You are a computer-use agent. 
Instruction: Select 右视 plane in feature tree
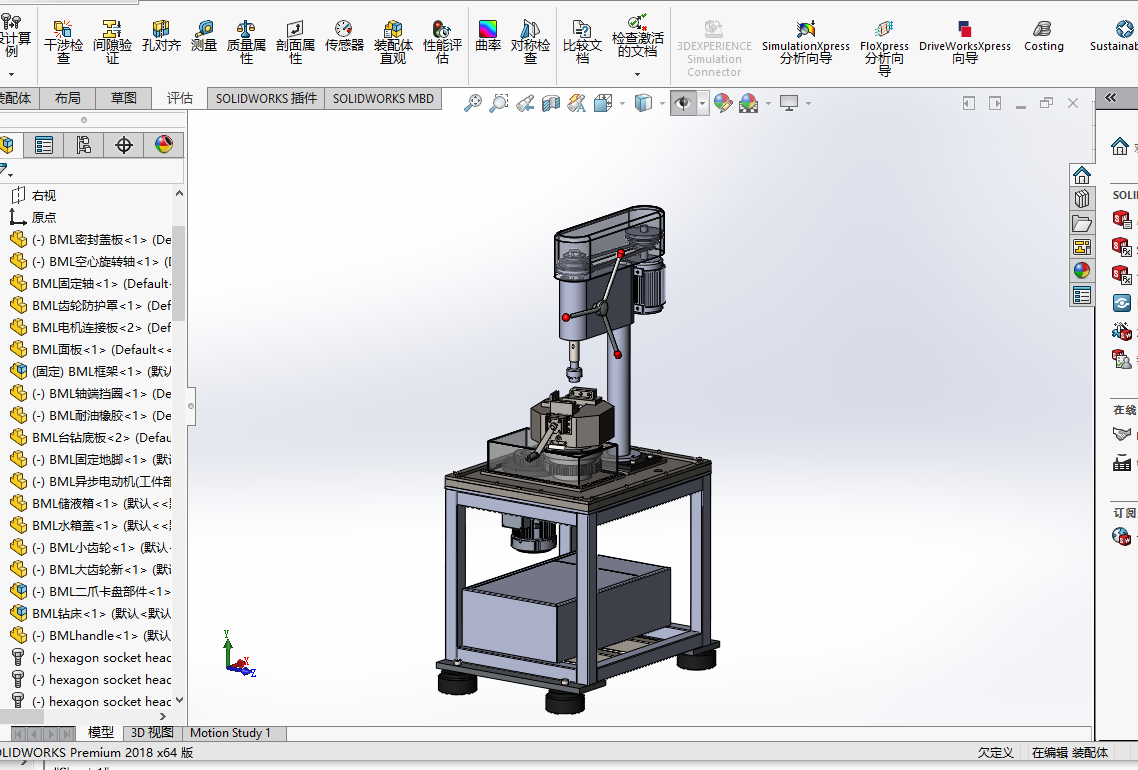coord(34,195)
